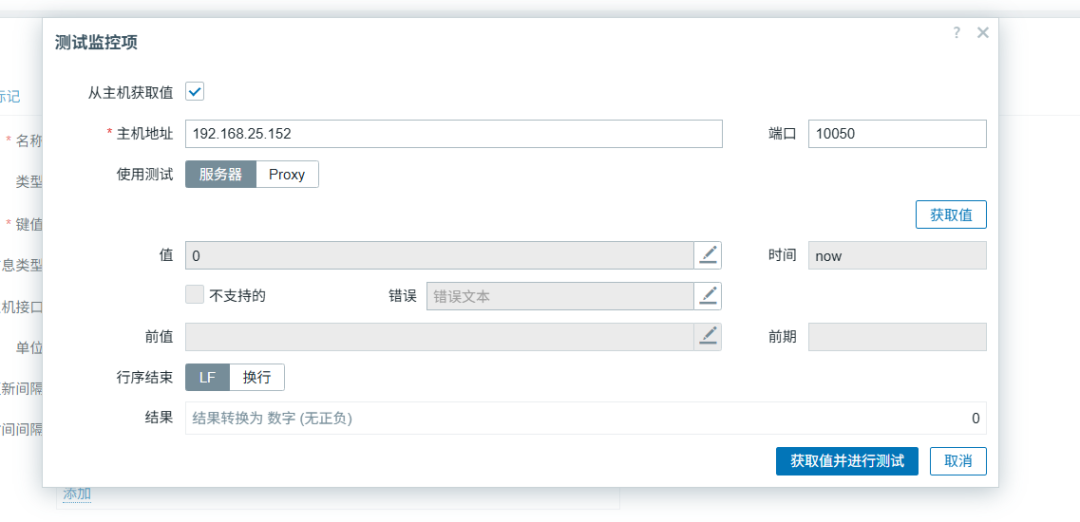The width and height of the screenshot is (1080, 522).
Task: Focus the 端口 input field showing 10050
Action: point(897,134)
